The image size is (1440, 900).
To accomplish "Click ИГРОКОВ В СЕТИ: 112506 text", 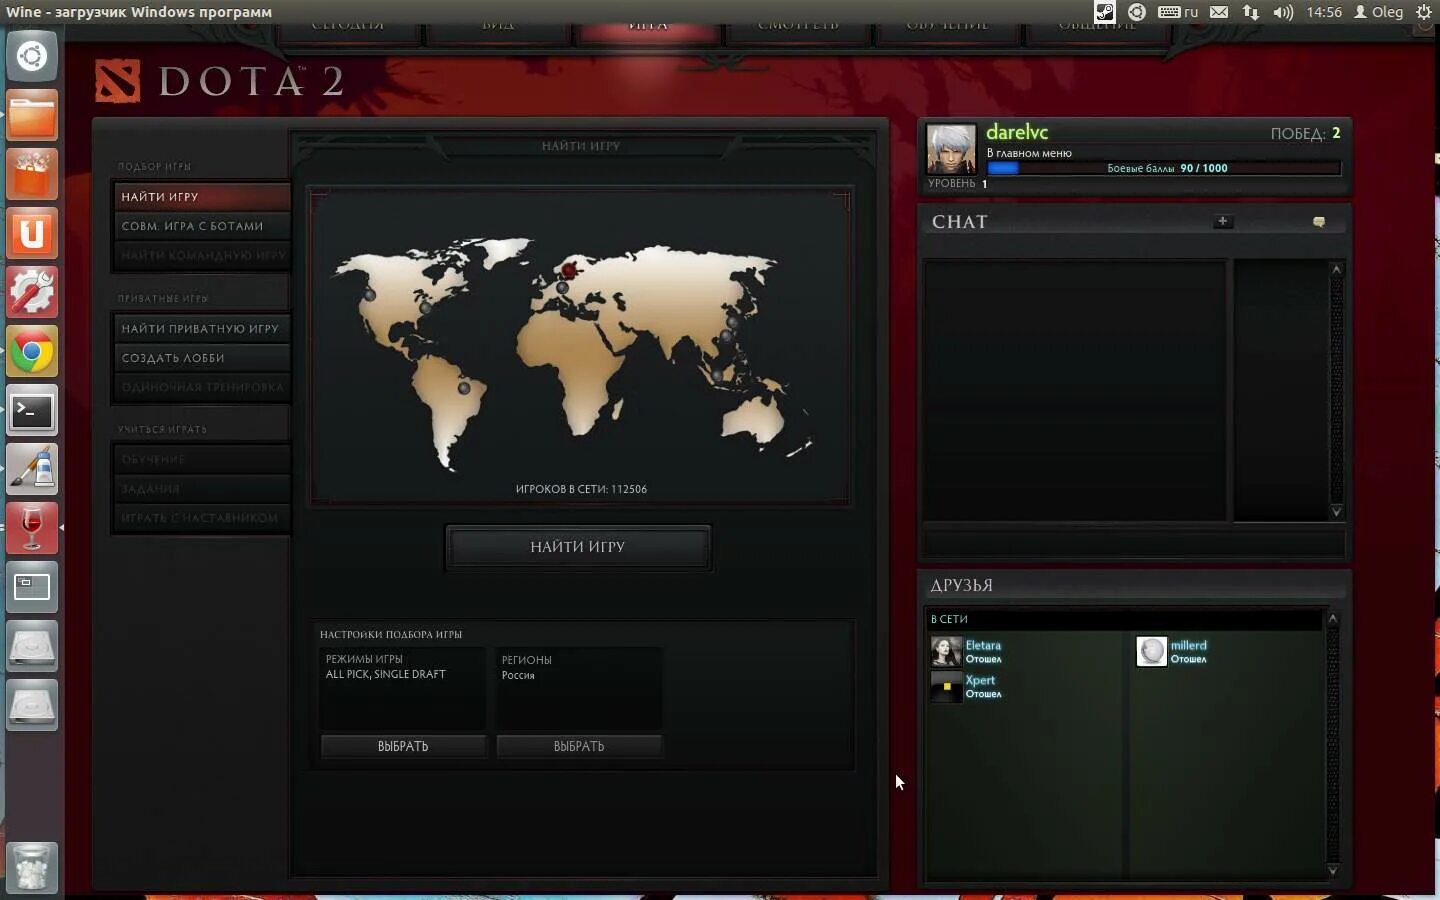I will [x=581, y=489].
